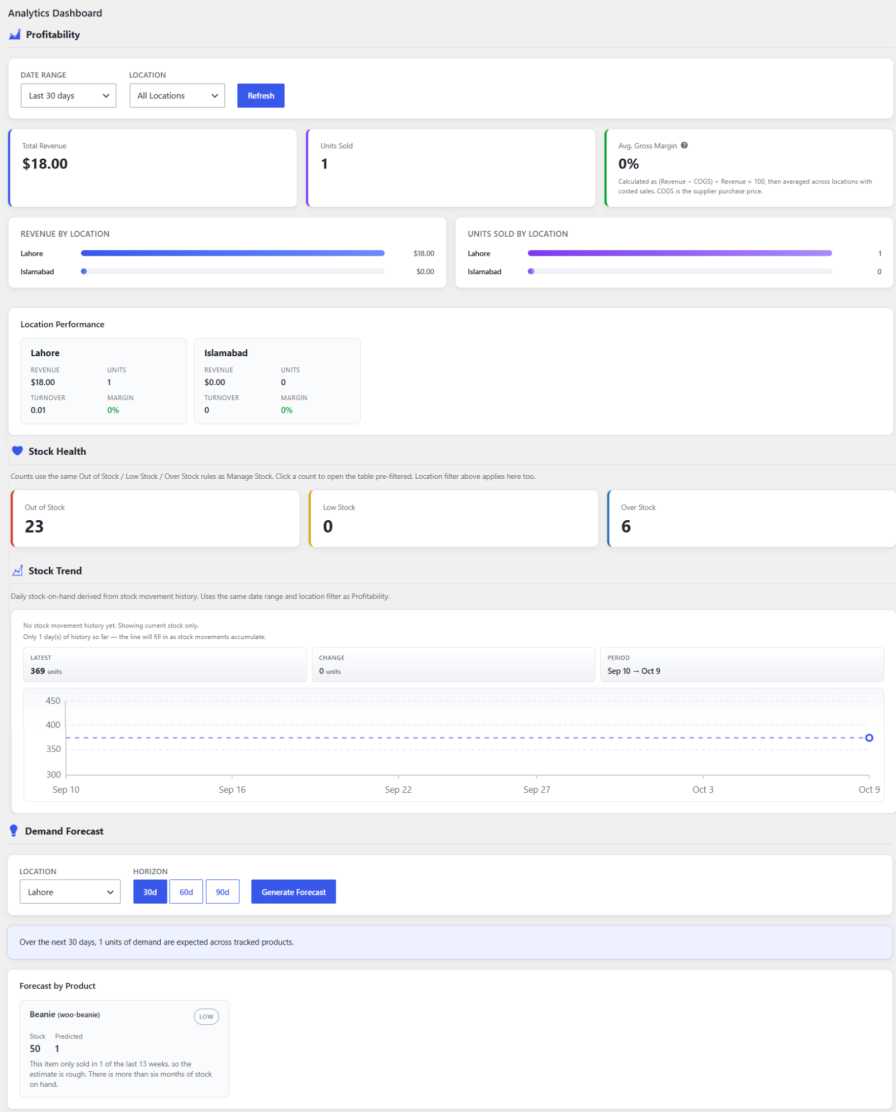The image size is (896, 1112).
Task: Click the Units Sold by Location heading
Action: point(518,234)
